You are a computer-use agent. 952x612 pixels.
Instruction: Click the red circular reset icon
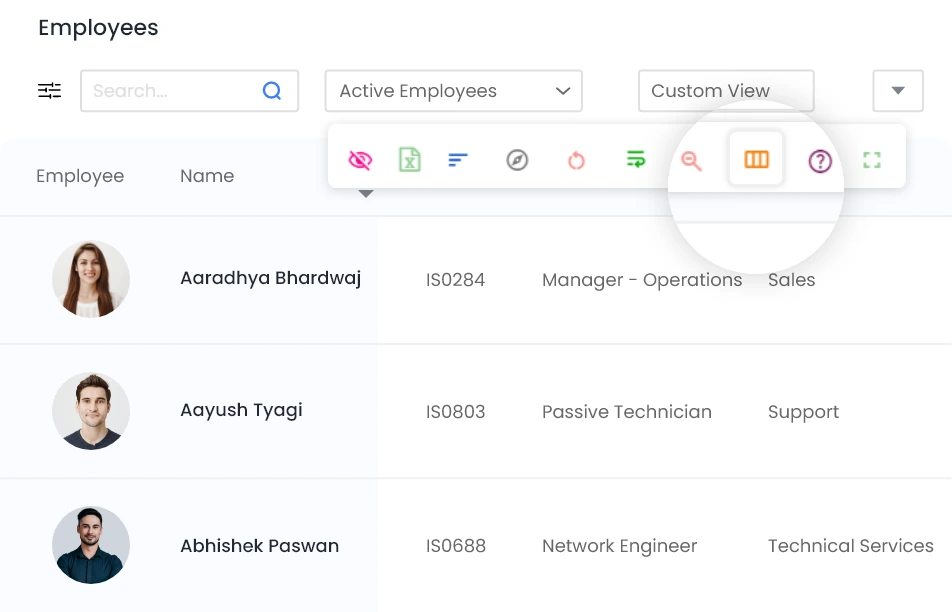(x=576, y=160)
